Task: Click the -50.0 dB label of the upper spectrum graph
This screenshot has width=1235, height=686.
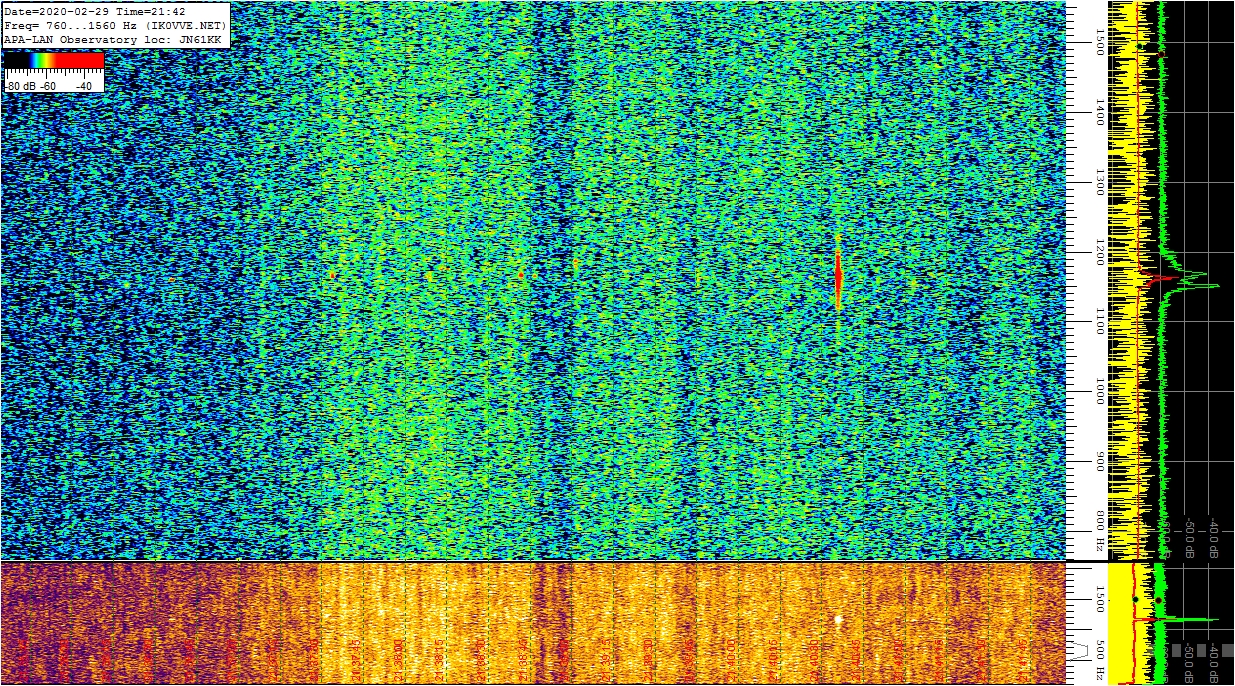Action: (1190, 538)
